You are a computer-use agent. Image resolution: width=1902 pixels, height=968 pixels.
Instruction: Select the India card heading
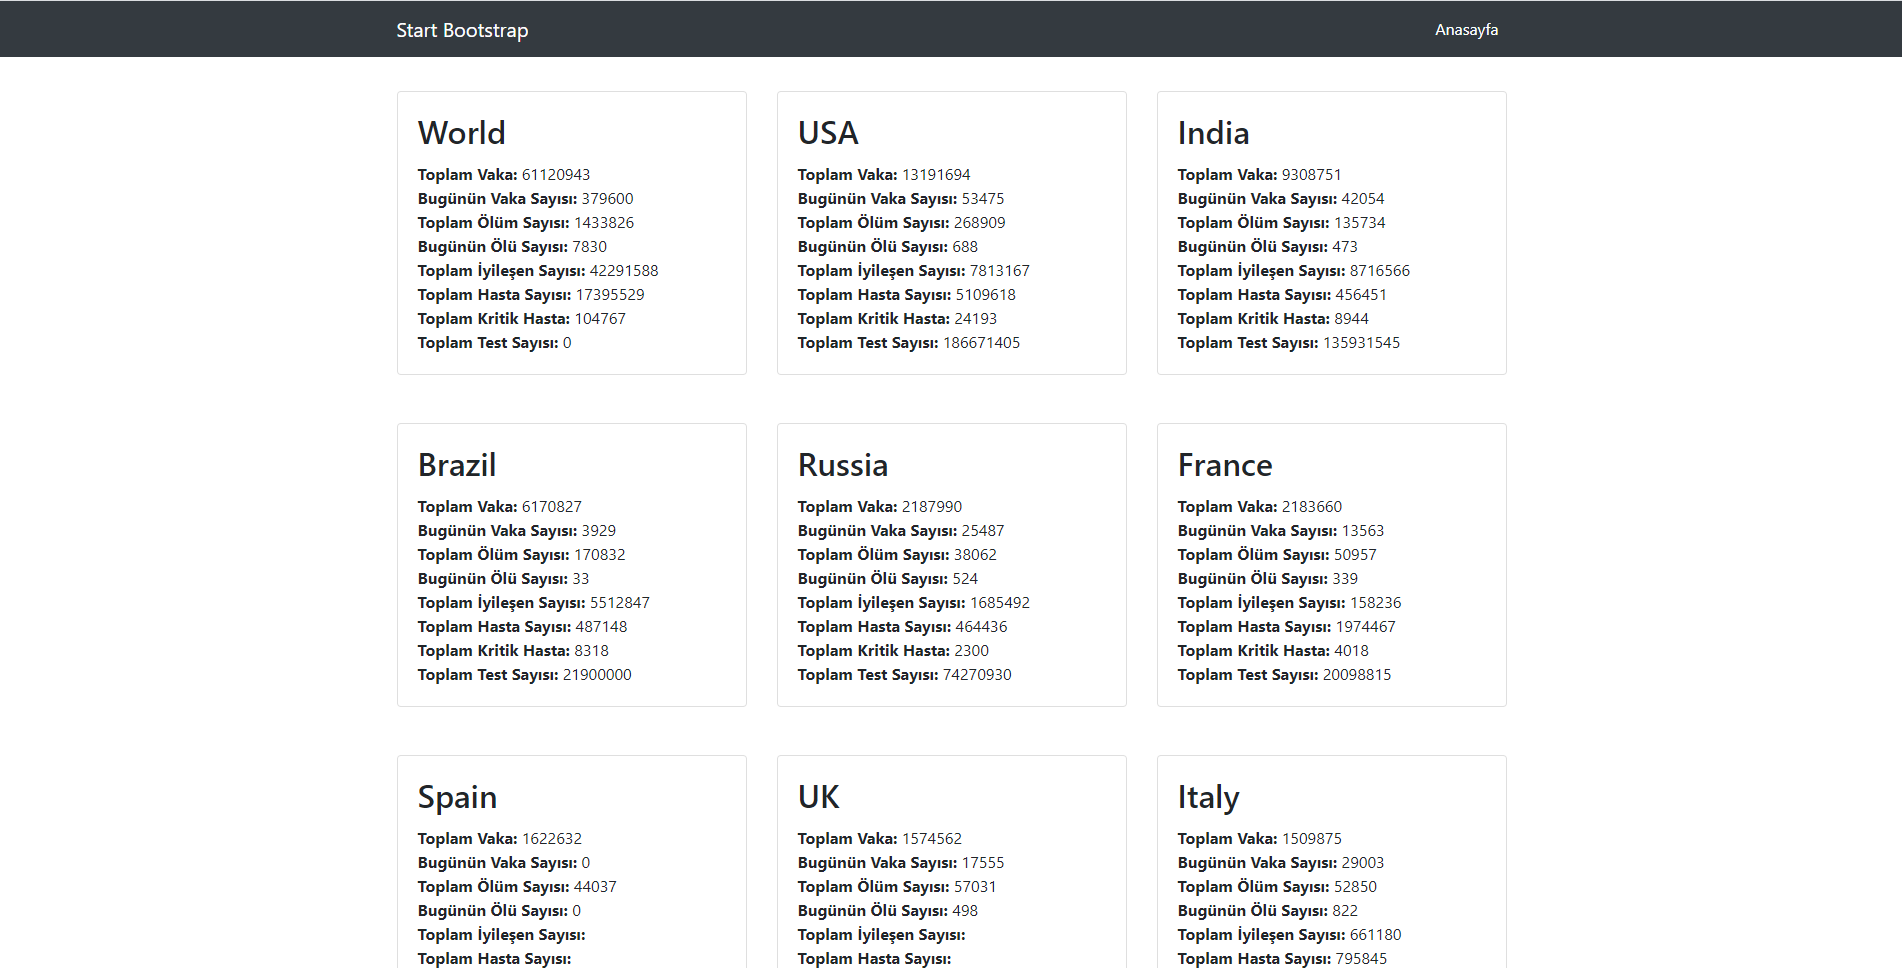pyautogui.click(x=1213, y=133)
